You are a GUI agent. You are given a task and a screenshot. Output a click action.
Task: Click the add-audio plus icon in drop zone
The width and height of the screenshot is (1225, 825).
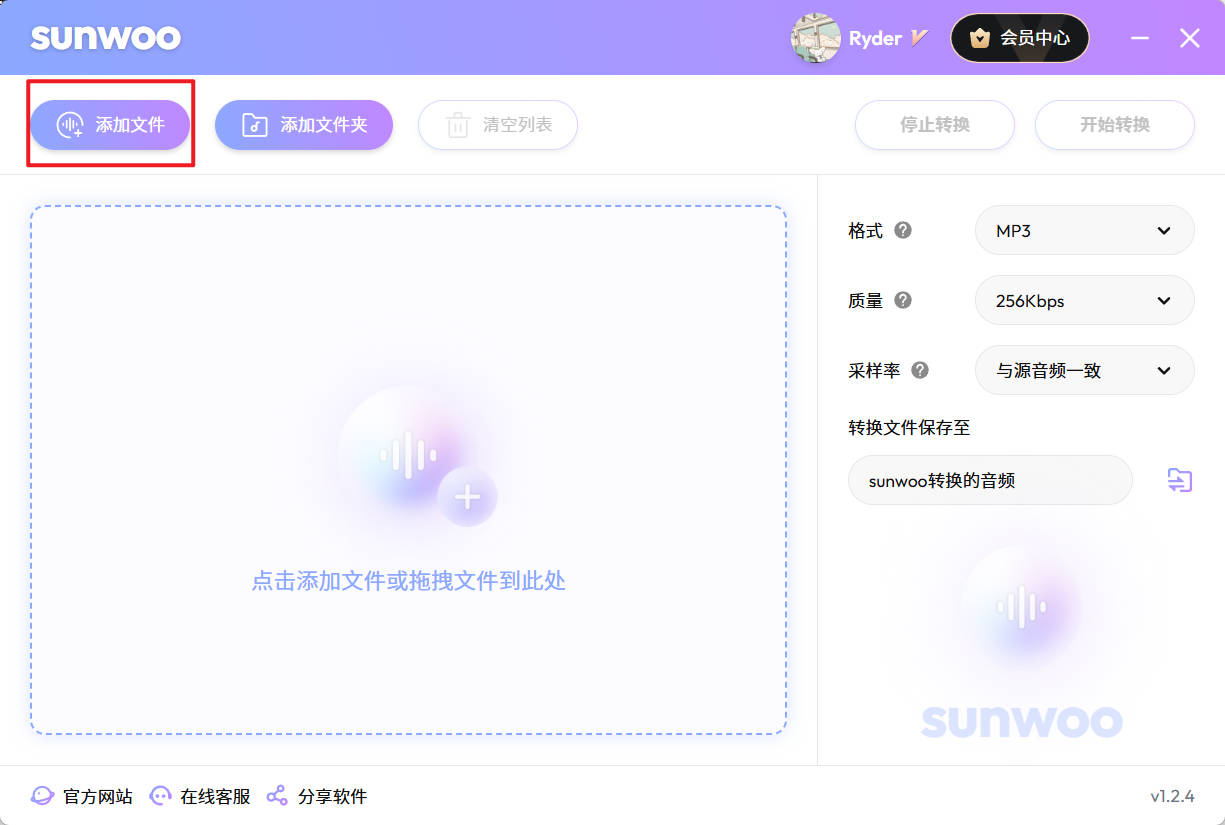click(x=468, y=497)
